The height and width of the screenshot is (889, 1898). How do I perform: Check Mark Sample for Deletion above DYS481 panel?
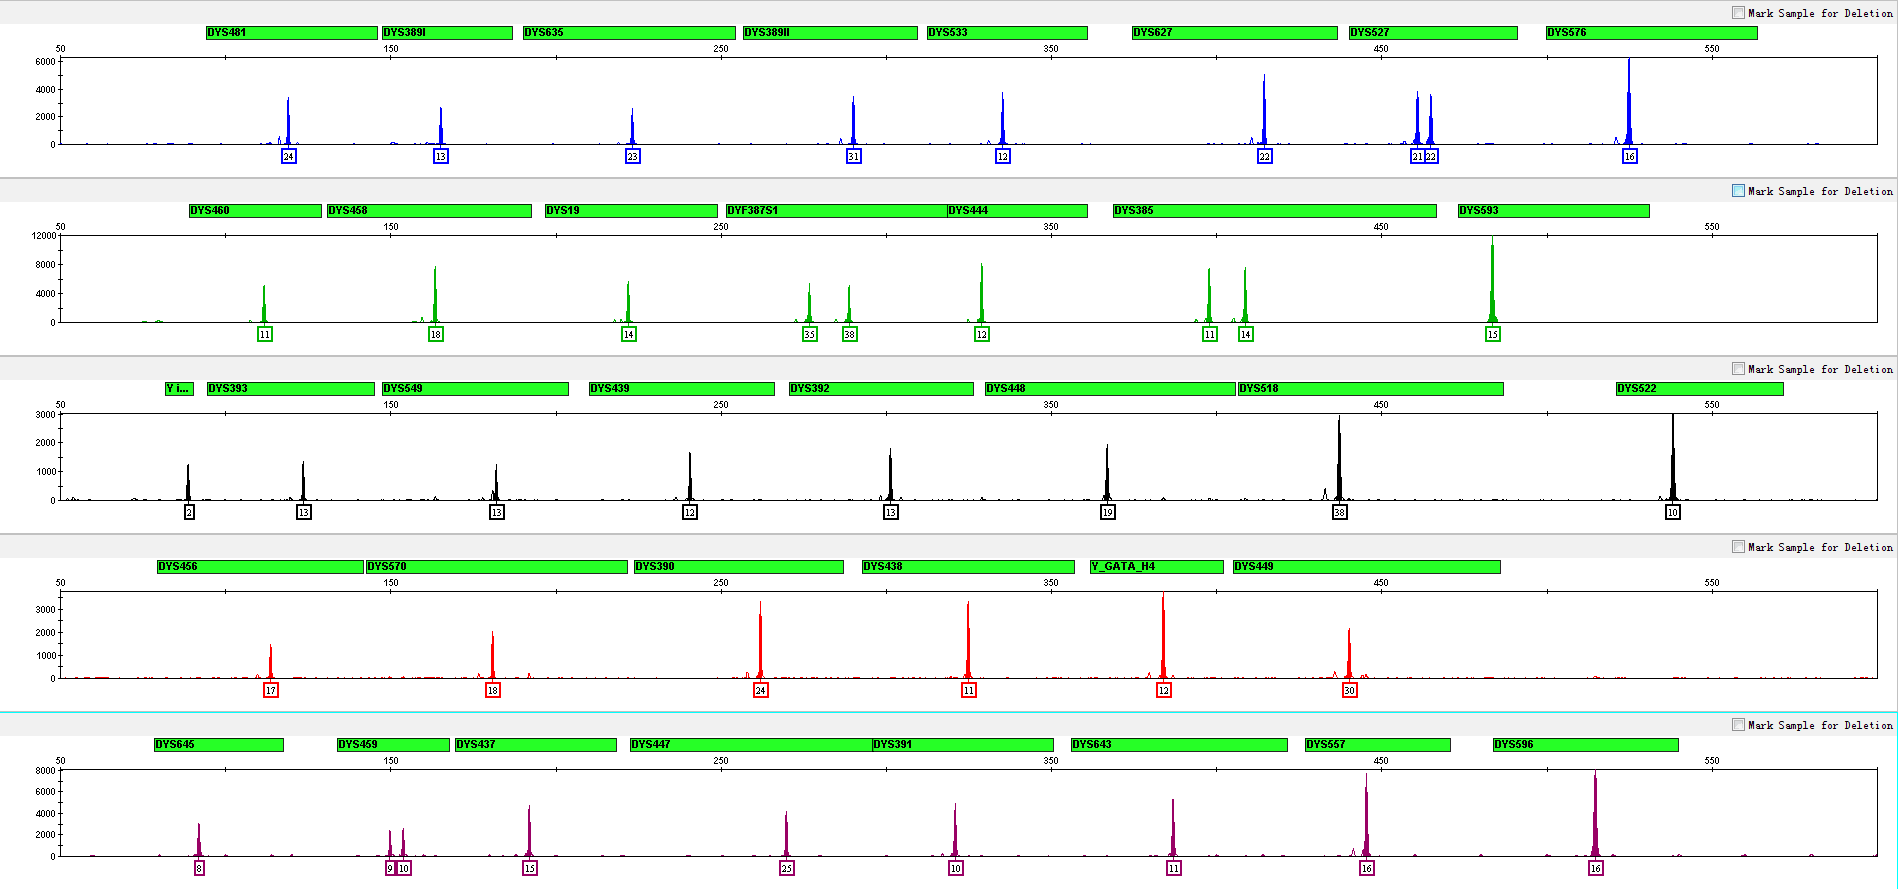tap(1738, 13)
